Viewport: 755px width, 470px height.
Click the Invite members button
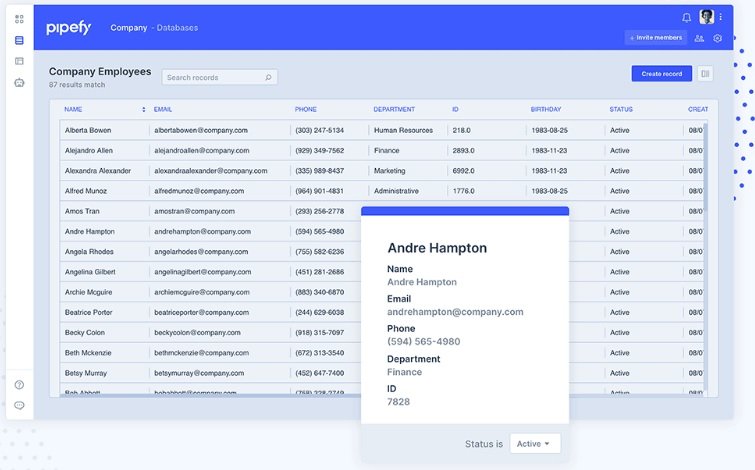pos(655,38)
